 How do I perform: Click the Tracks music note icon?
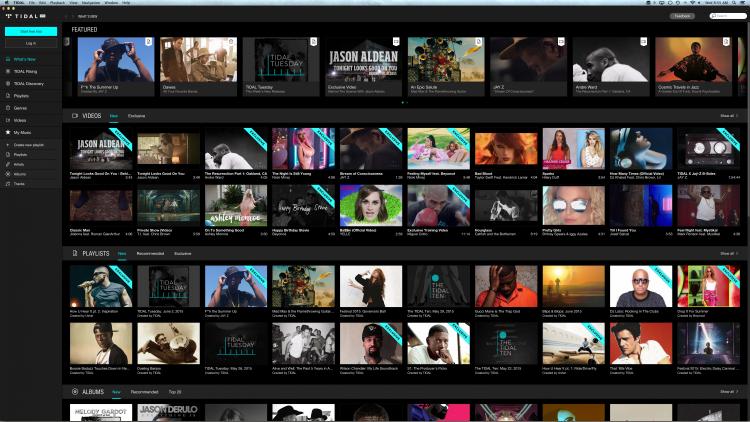(8, 184)
